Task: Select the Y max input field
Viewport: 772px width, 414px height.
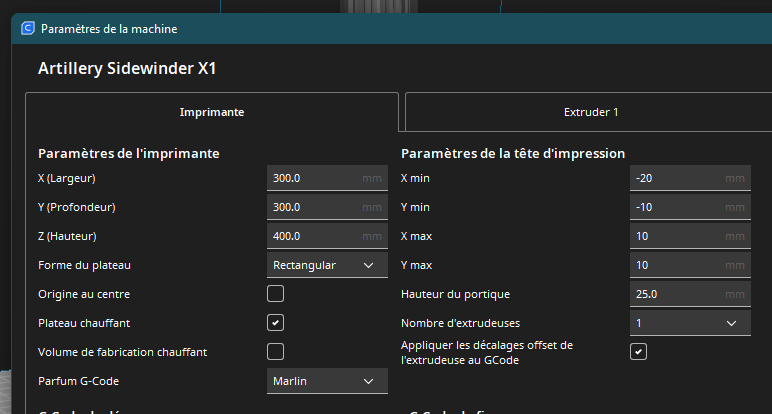Action: 678,265
